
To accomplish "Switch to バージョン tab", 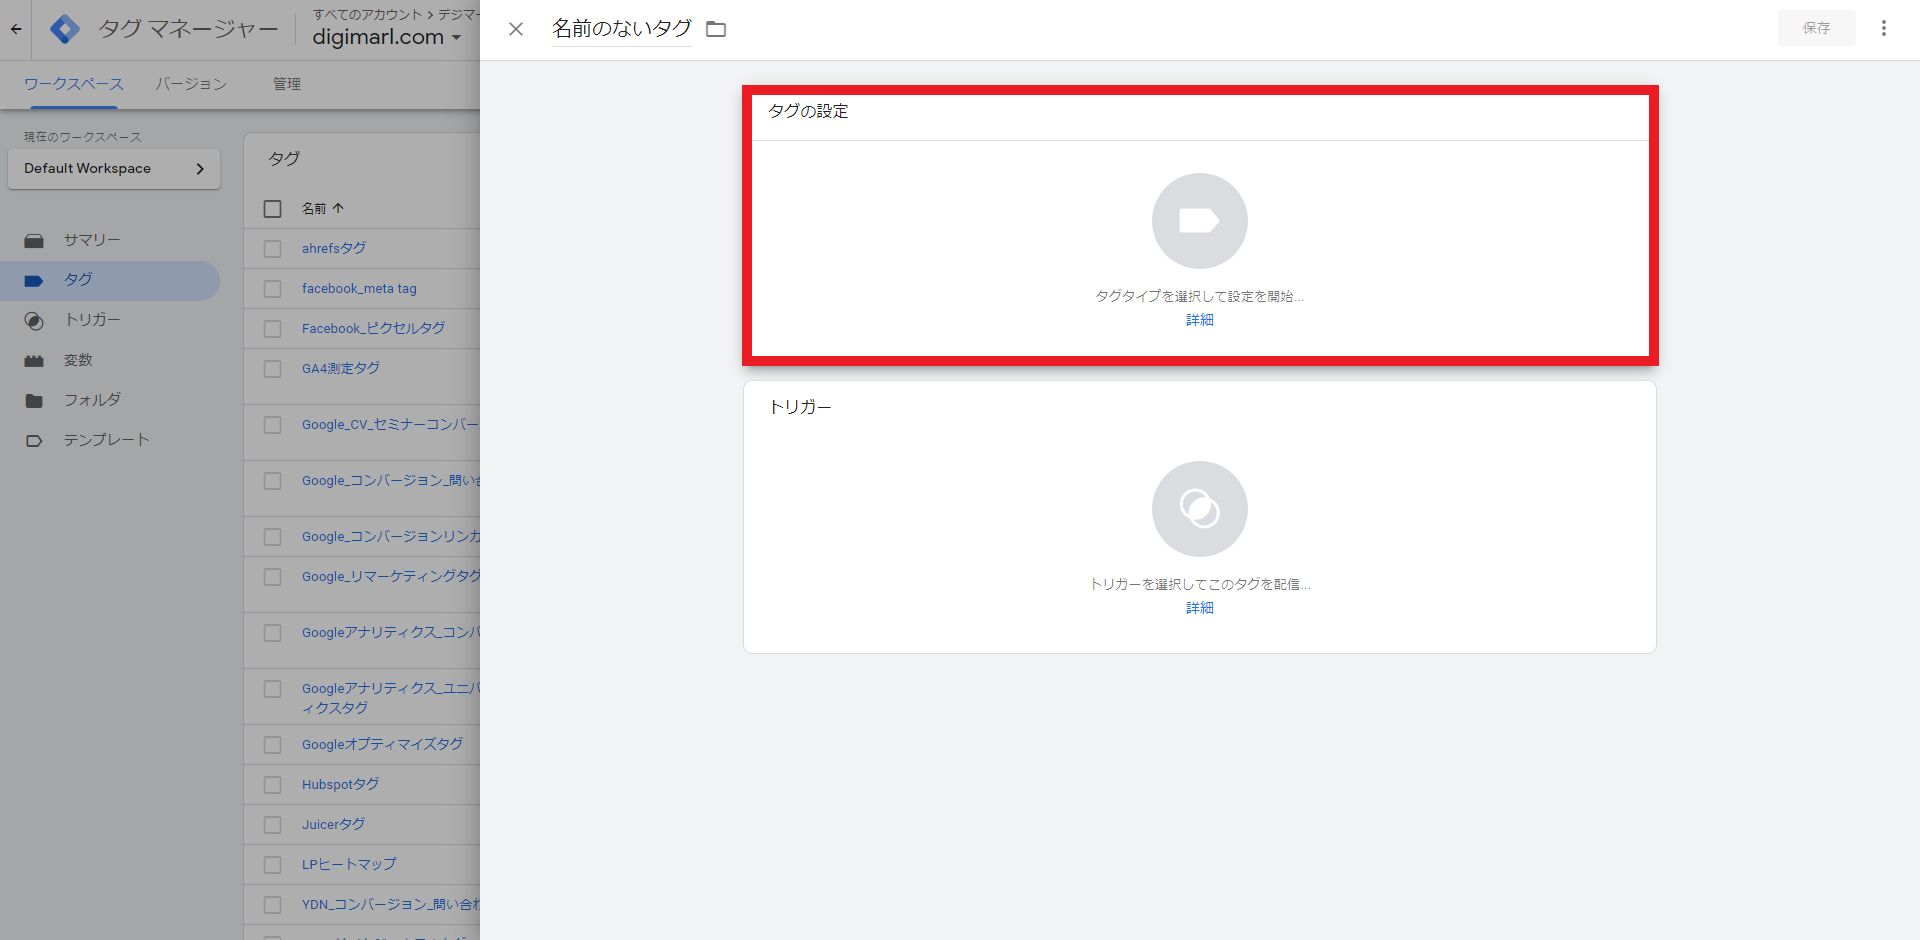I will point(191,84).
